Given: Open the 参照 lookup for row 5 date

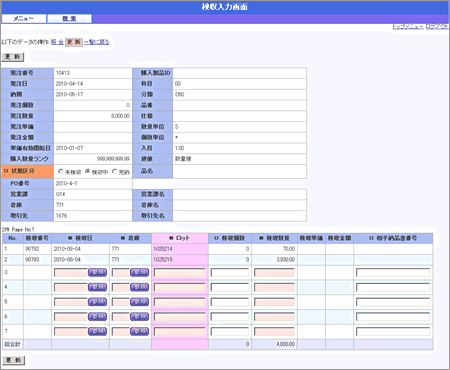Looking at the screenshot, I should point(97,302).
